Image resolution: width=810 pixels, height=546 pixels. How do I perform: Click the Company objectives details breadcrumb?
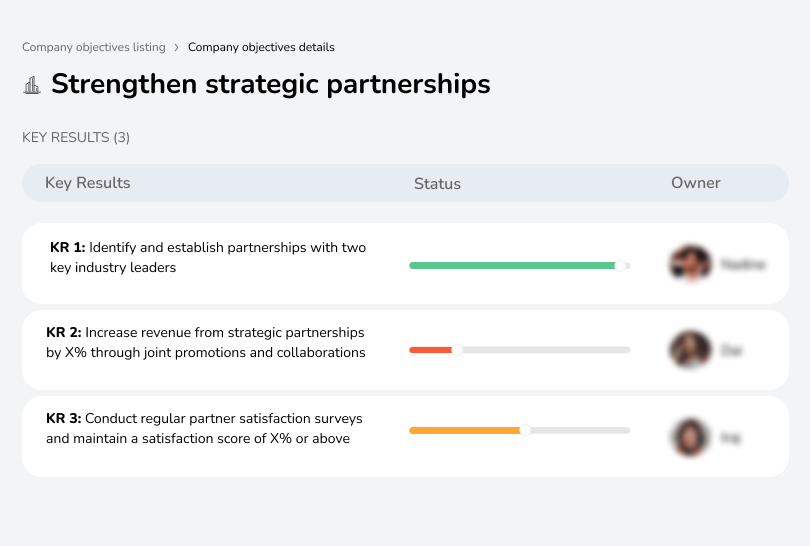click(x=261, y=47)
